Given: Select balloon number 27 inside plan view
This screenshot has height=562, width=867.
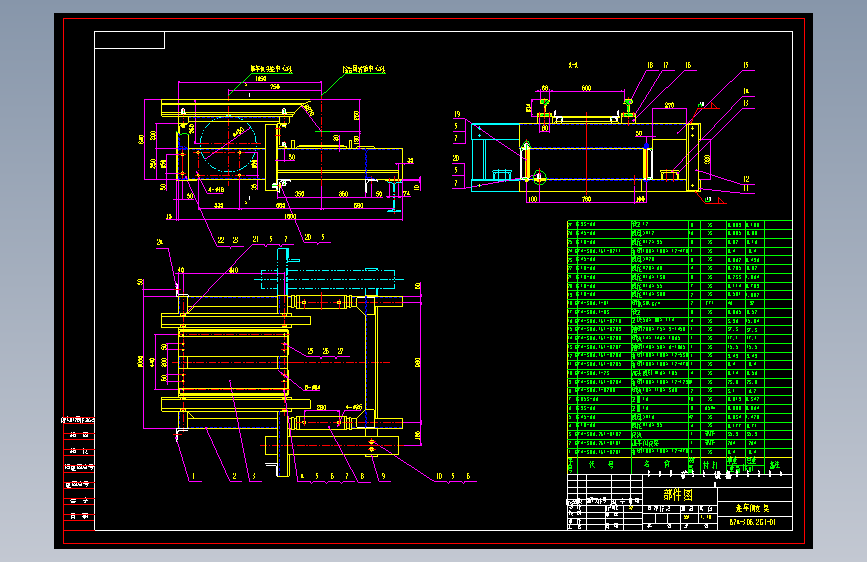Looking at the screenshot, I should [x=340, y=351].
